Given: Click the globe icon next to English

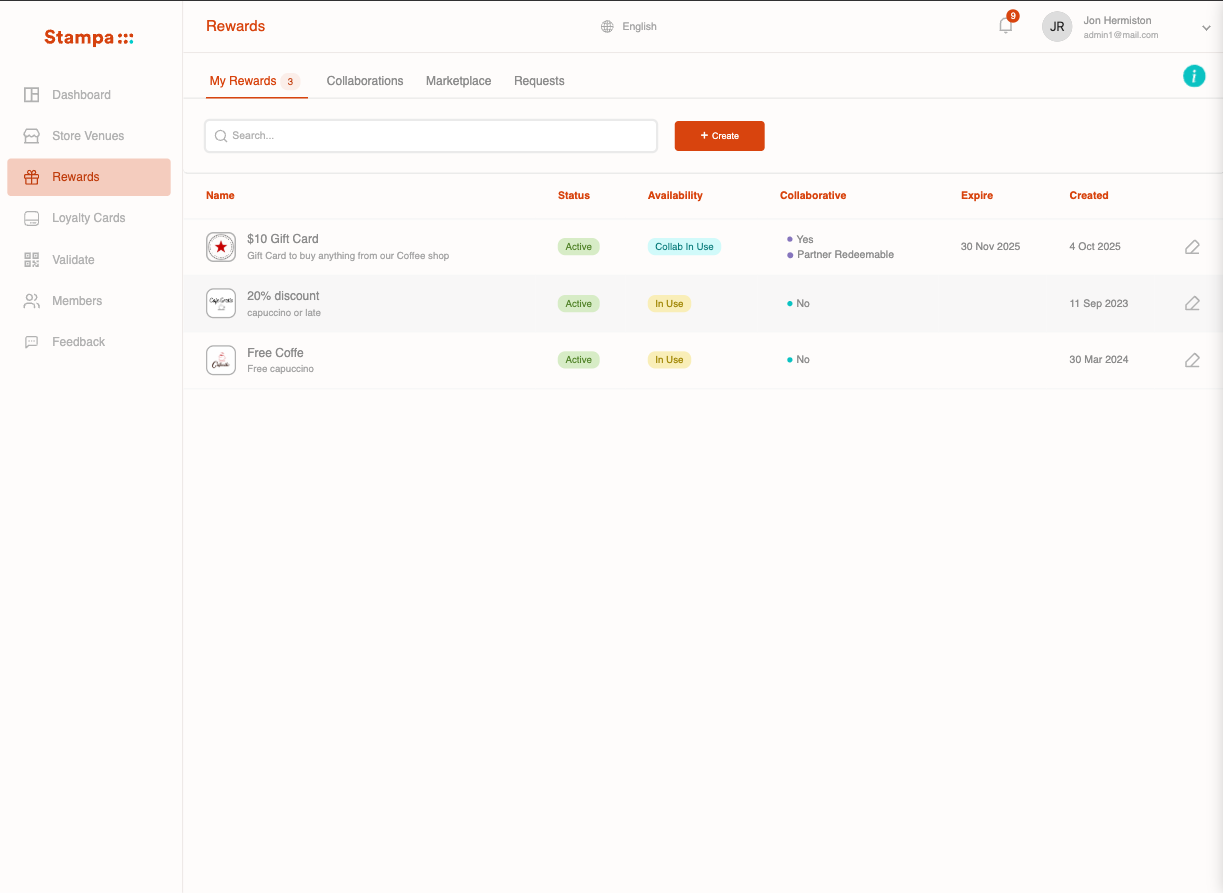Looking at the screenshot, I should tap(607, 26).
